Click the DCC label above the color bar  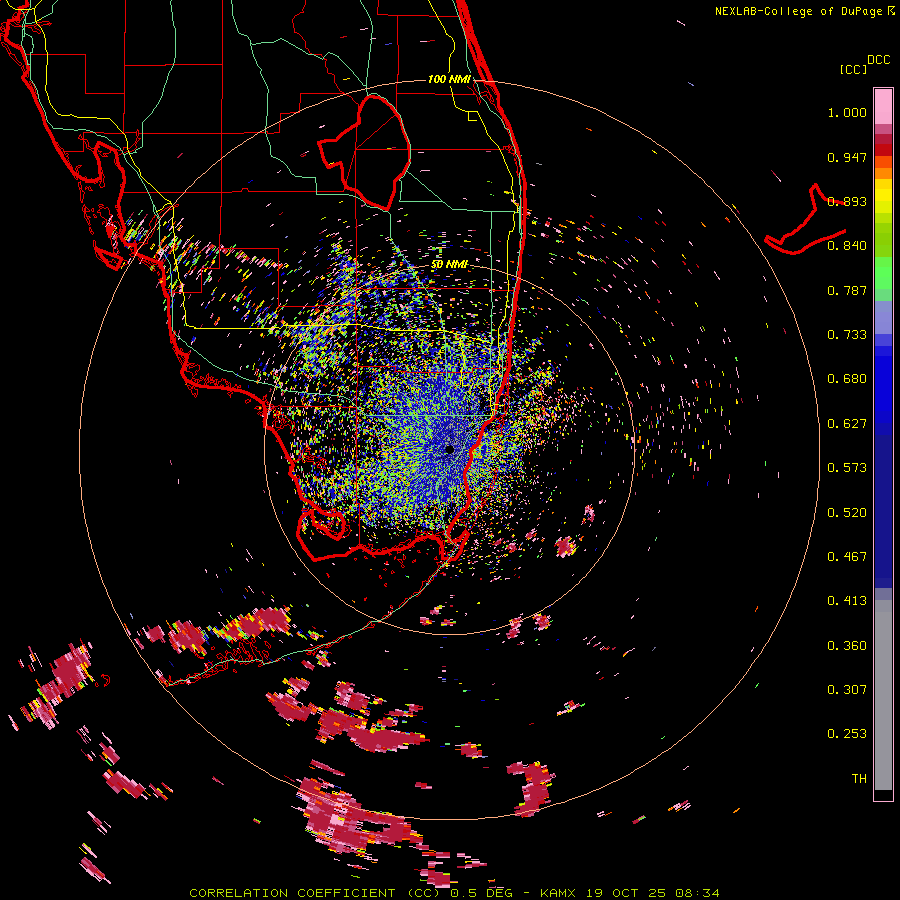coord(878,60)
